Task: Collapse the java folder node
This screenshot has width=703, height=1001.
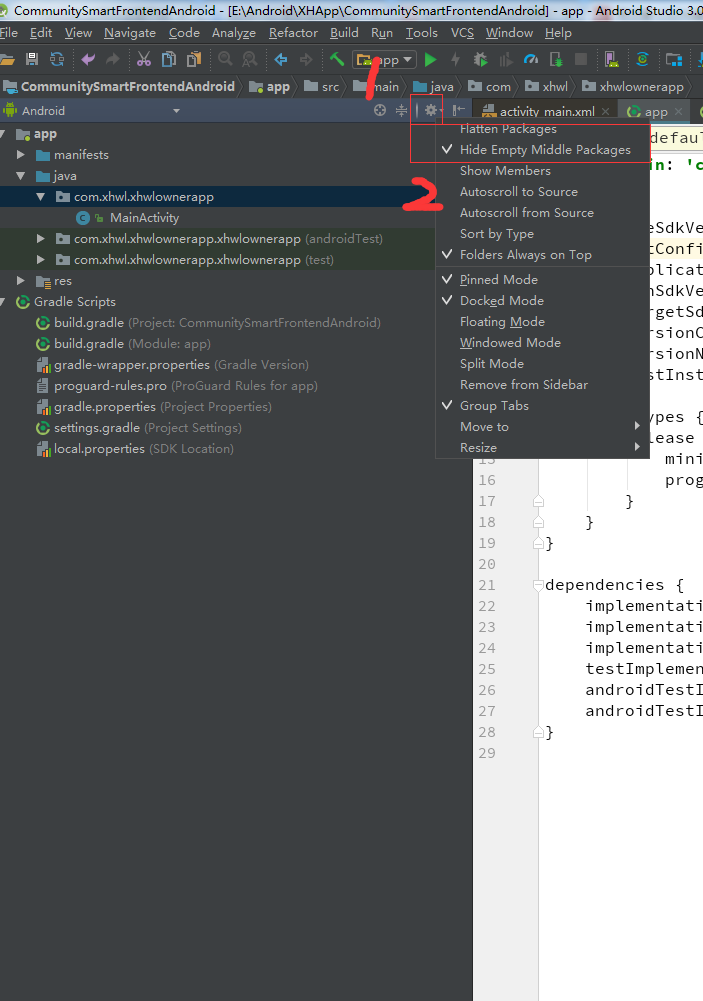Action: [x=20, y=176]
